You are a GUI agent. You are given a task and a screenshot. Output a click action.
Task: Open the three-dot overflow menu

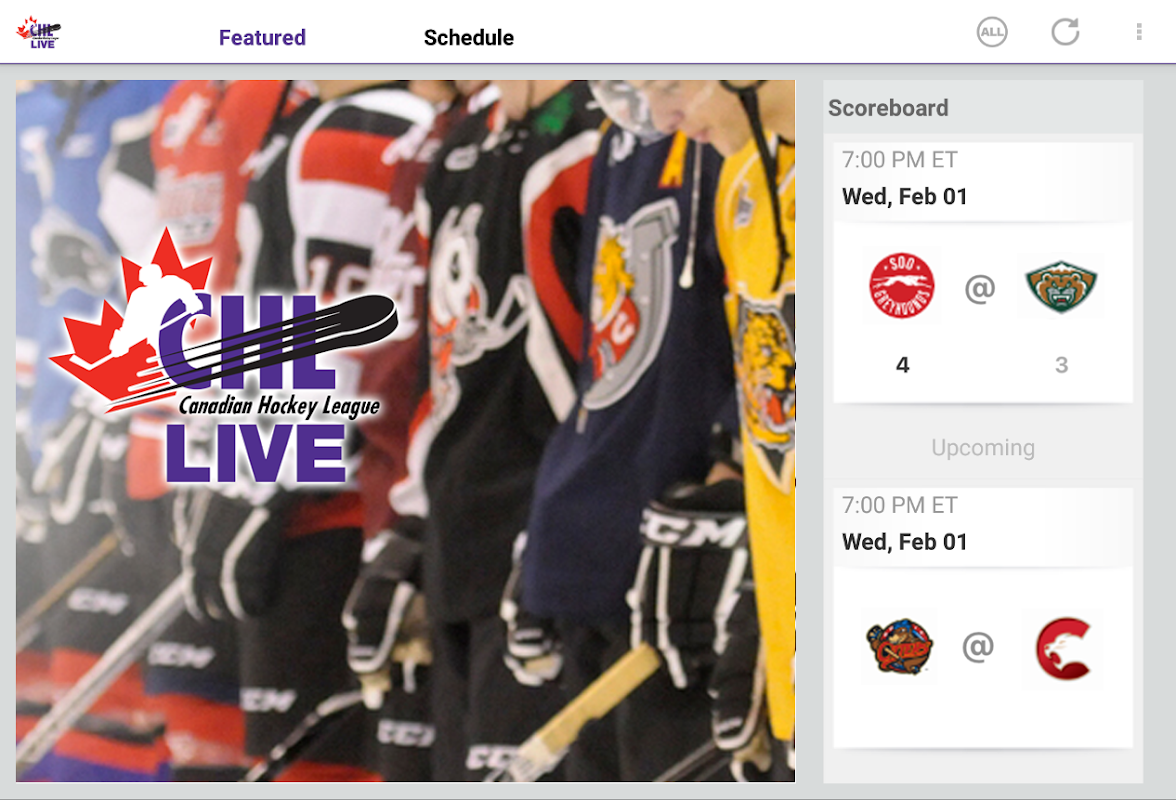click(1138, 31)
